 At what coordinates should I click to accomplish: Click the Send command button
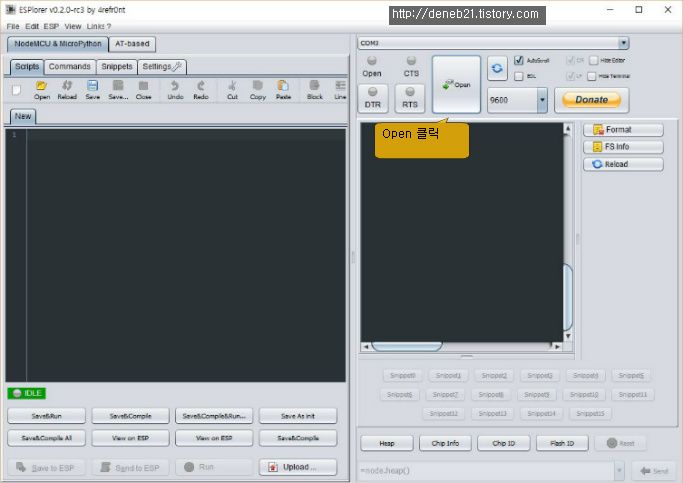pyautogui.click(x=654, y=471)
